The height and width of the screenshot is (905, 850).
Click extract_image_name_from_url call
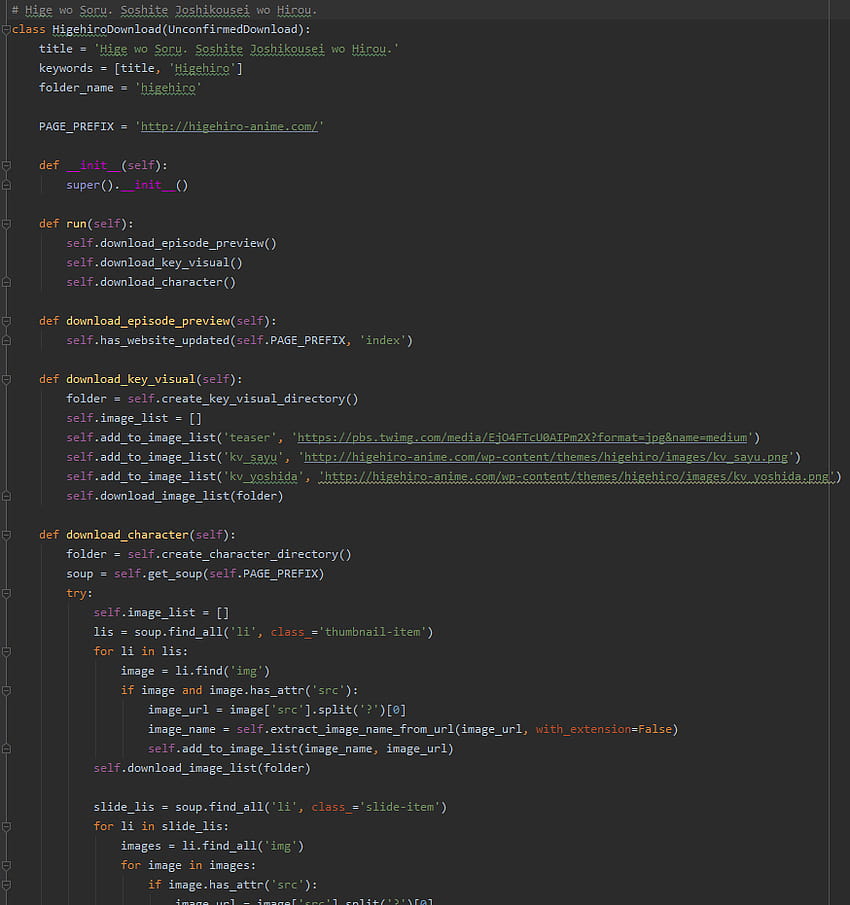tap(362, 730)
